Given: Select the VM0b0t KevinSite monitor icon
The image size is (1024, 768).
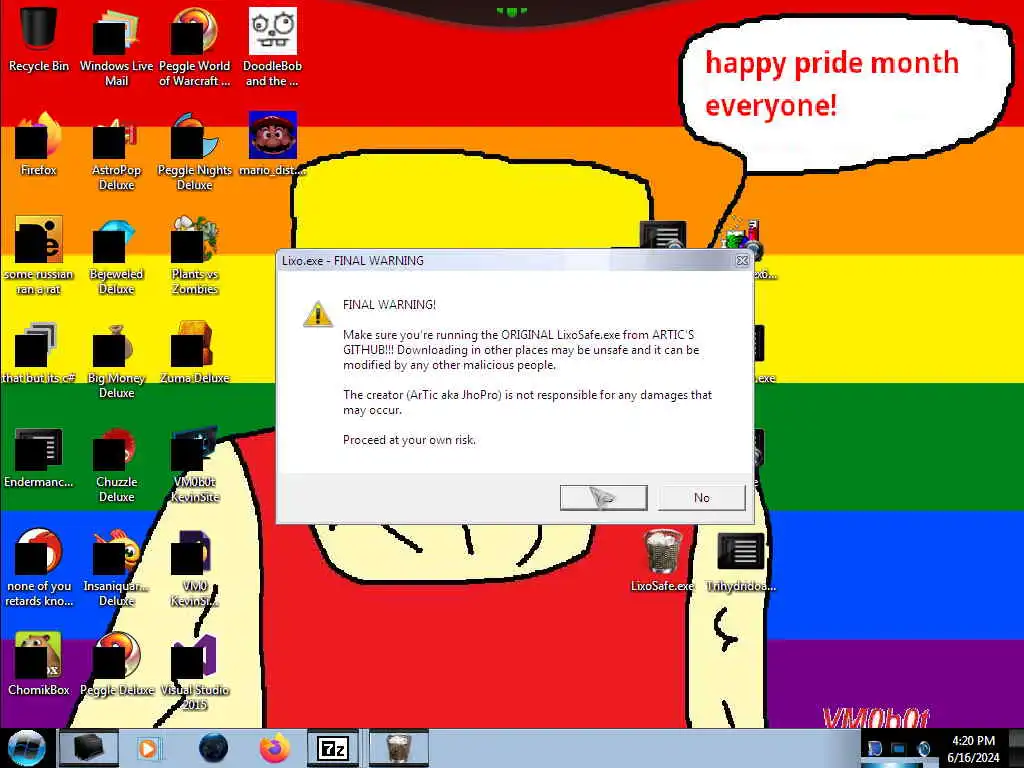Looking at the screenshot, I should [x=195, y=464].
